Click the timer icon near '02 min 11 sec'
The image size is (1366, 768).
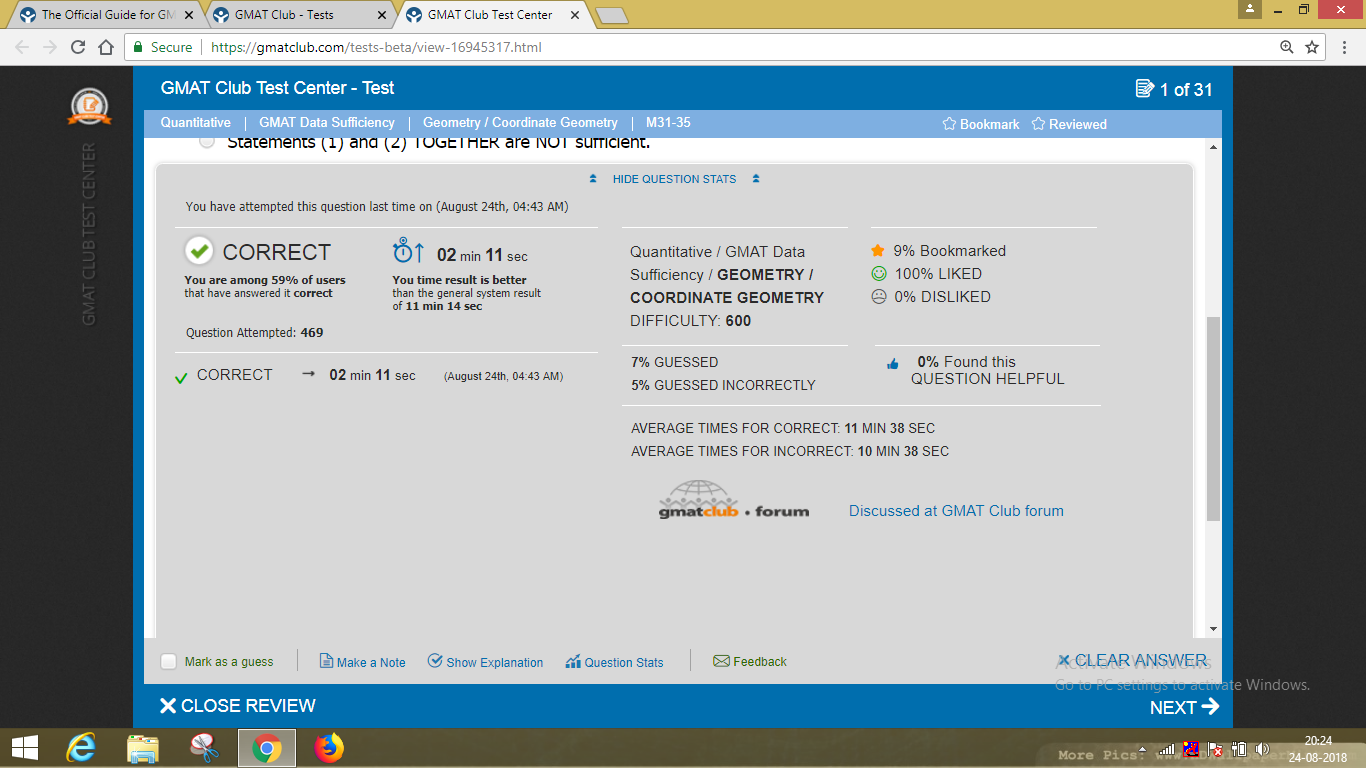click(404, 254)
